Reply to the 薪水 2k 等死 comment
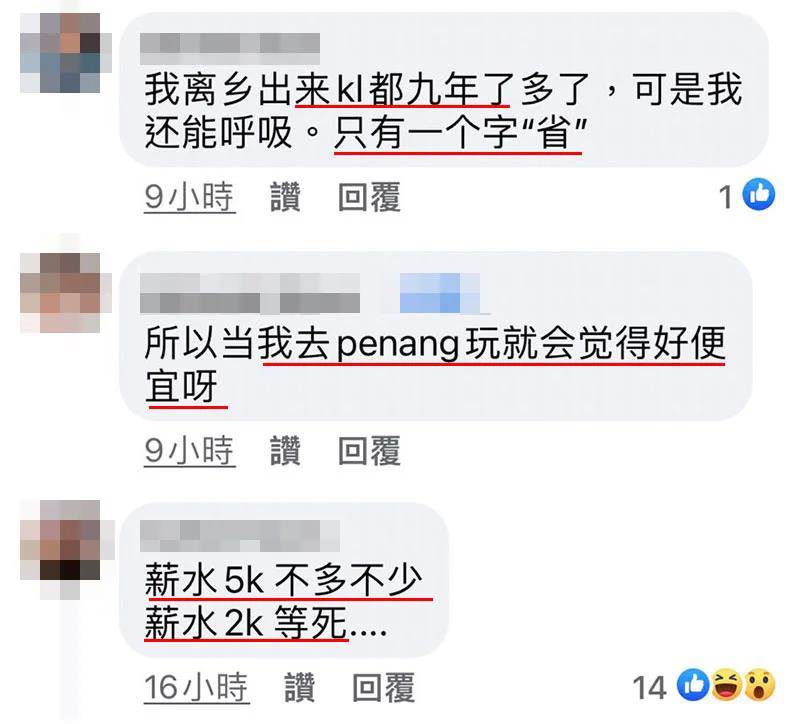Screen dimensions: 800x724 [384, 687]
